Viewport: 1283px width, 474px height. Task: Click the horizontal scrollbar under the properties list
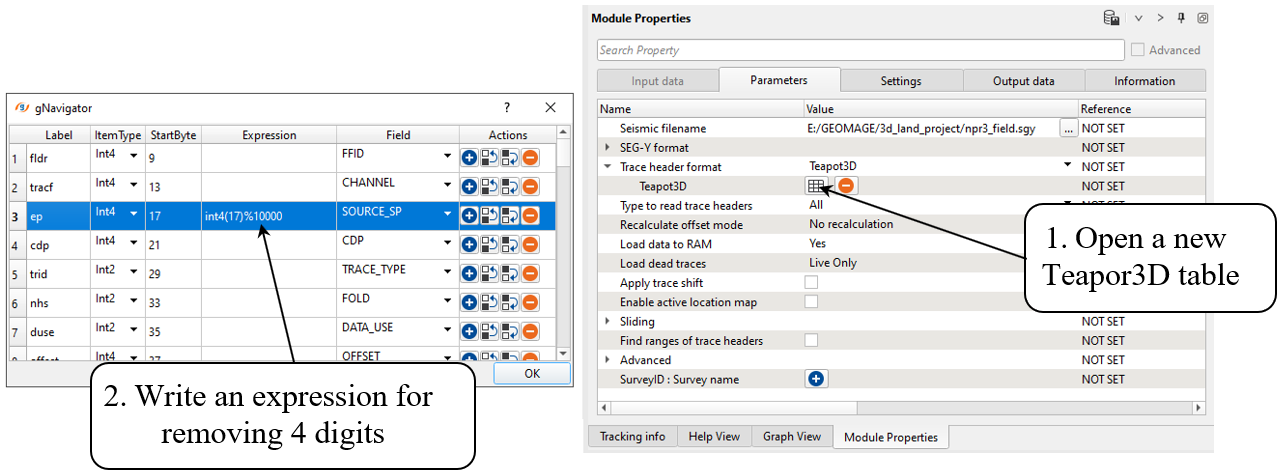click(900, 407)
